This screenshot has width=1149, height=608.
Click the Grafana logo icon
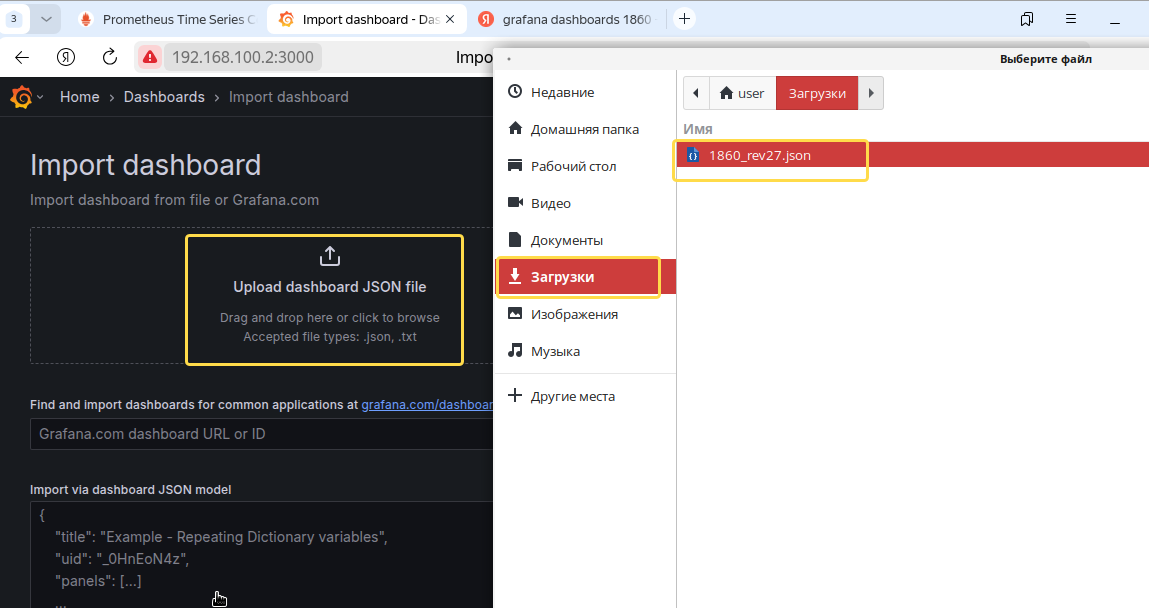click(x=21, y=97)
